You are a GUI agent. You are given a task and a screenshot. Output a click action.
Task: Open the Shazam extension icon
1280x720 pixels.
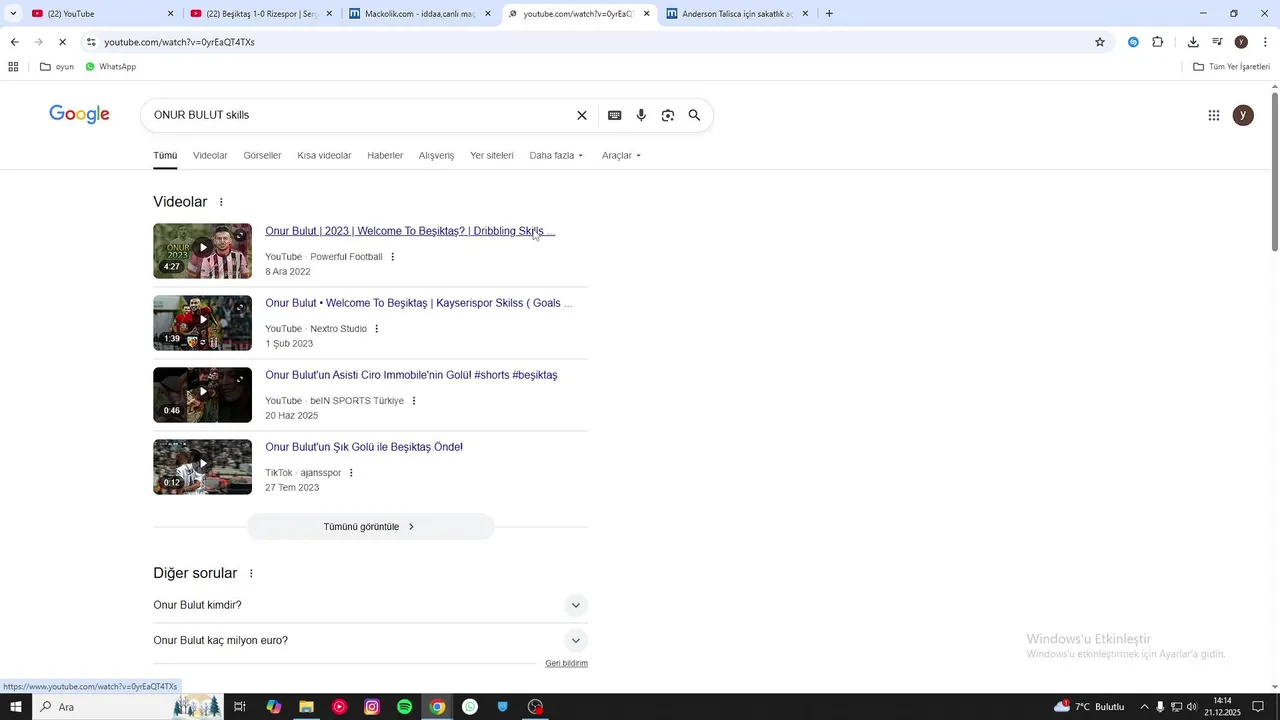click(x=1133, y=42)
